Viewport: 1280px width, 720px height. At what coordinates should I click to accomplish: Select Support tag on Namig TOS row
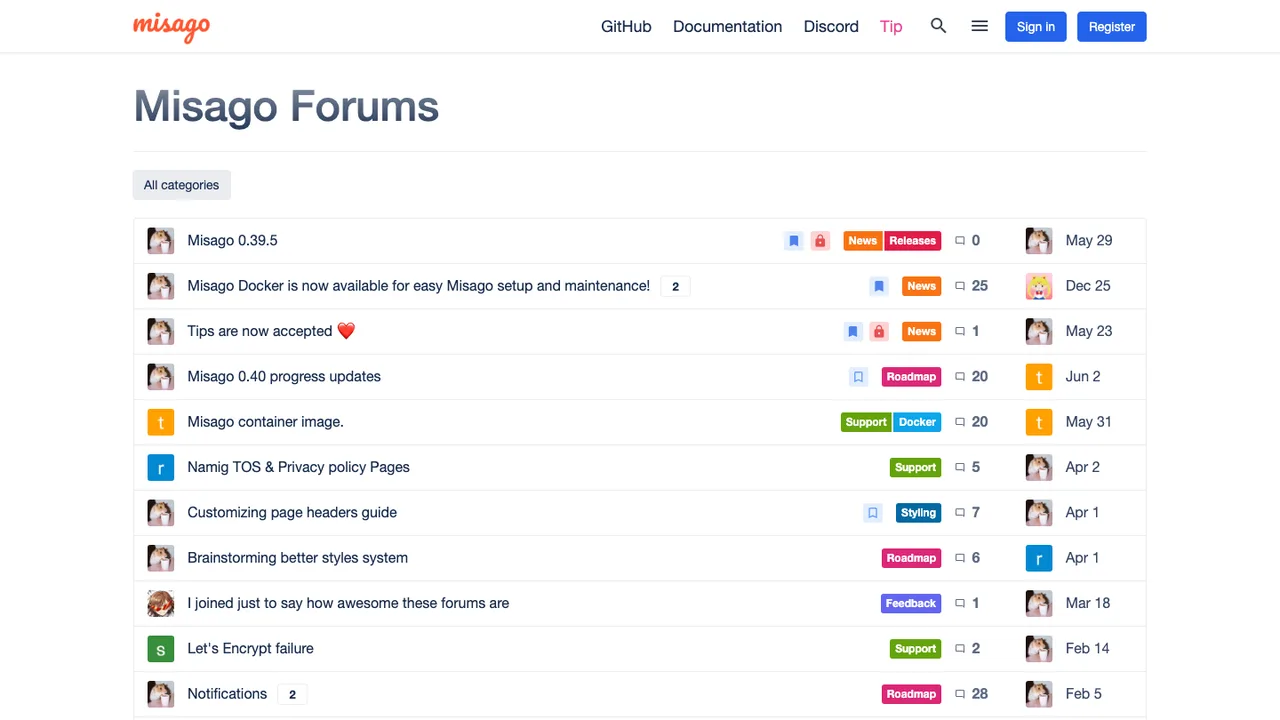click(915, 467)
